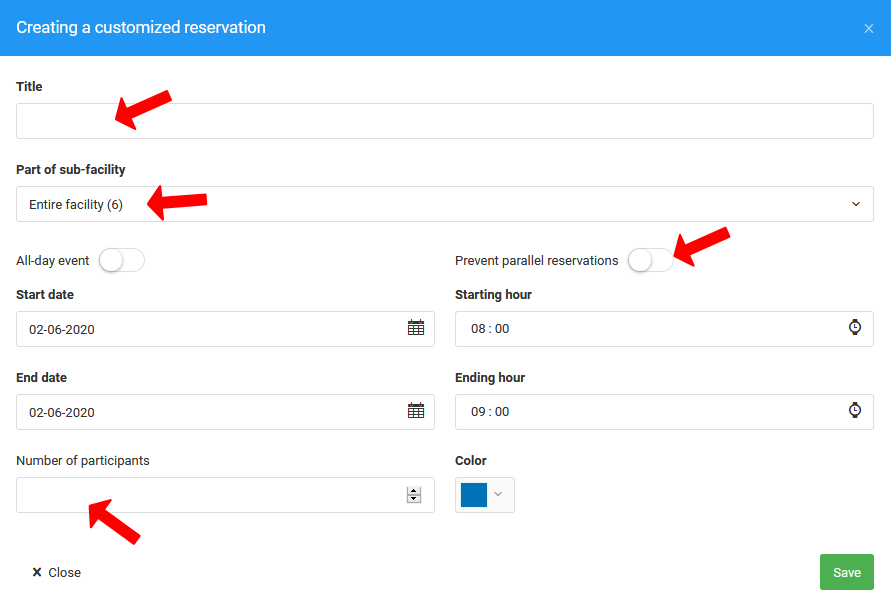
Task: Open the Start date calendar picker
Action: click(x=416, y=328)
